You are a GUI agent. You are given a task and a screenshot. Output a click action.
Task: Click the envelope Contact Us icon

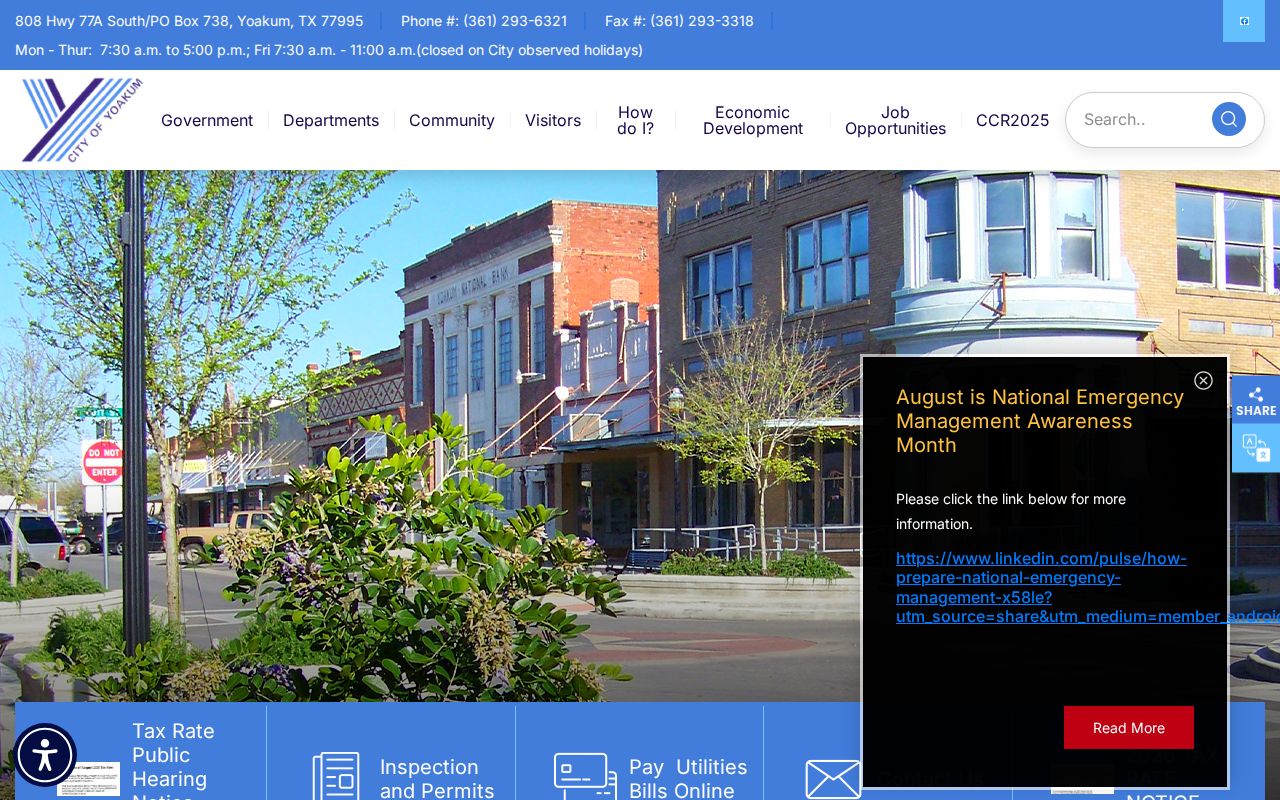[x=833, y=779]
